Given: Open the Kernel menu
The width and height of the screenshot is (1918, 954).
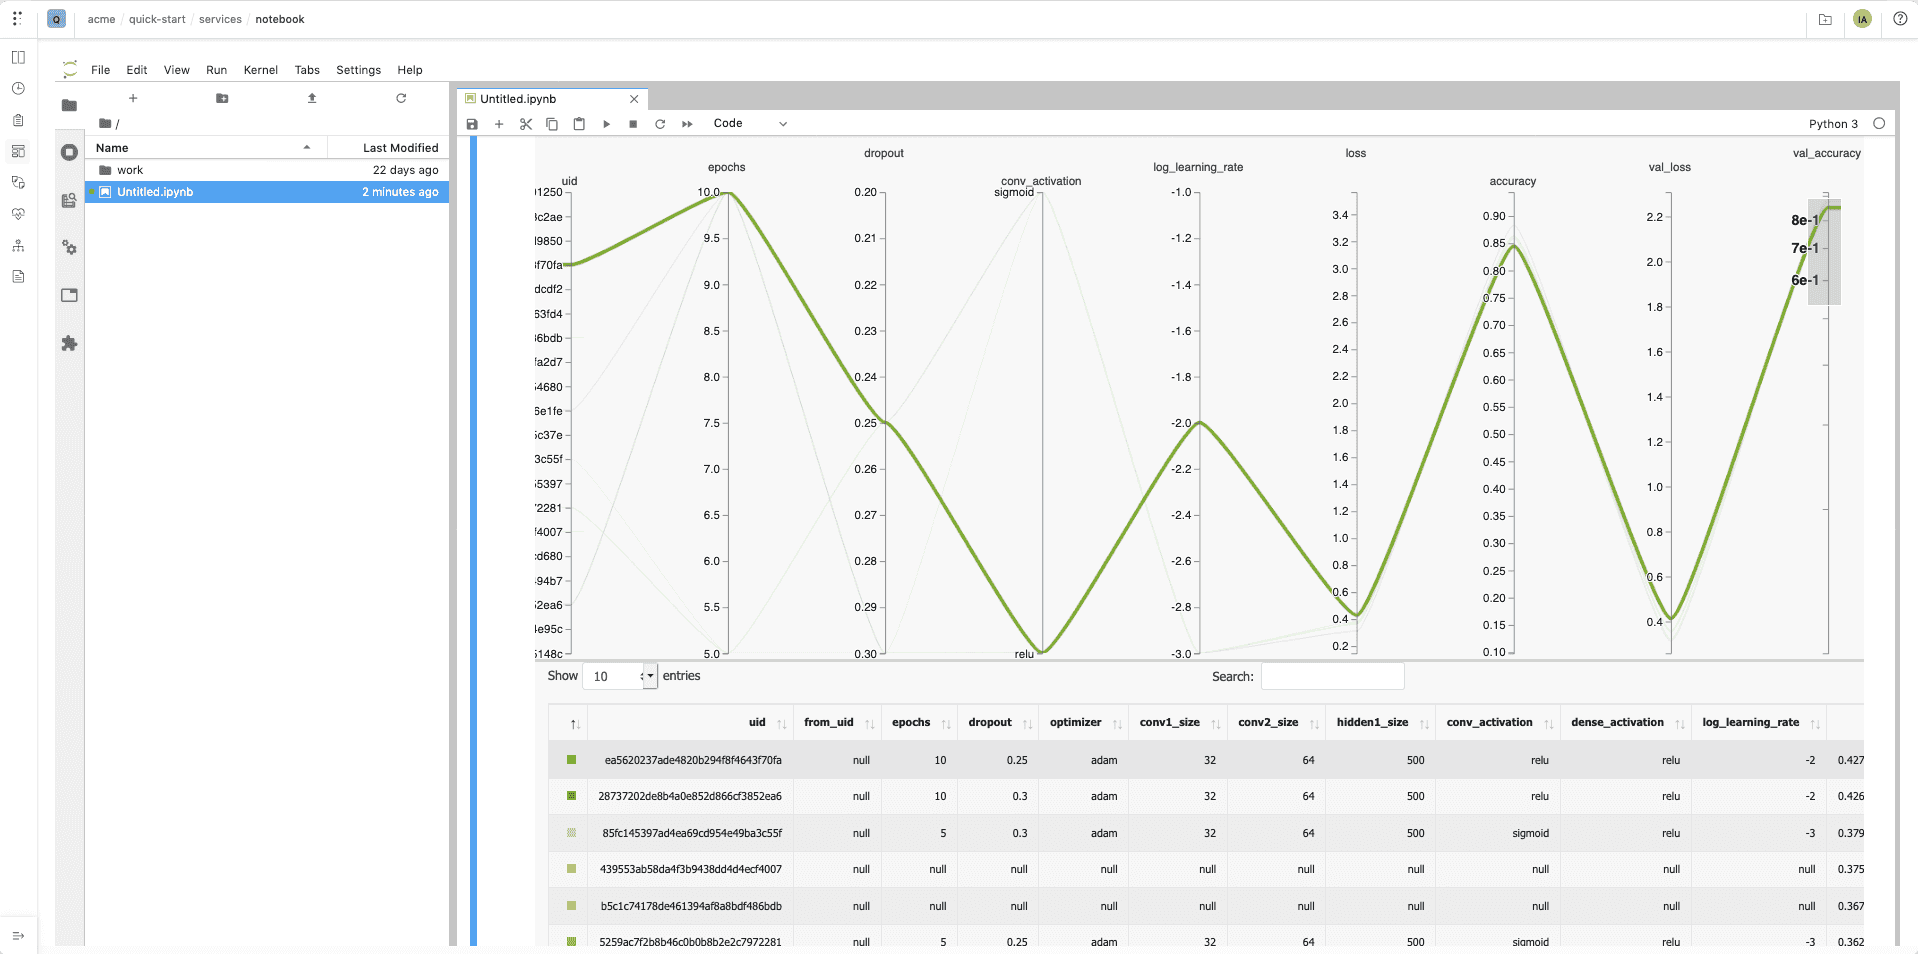Looking at the screenshot, I should pyautogui.click(x=260, y=70).
